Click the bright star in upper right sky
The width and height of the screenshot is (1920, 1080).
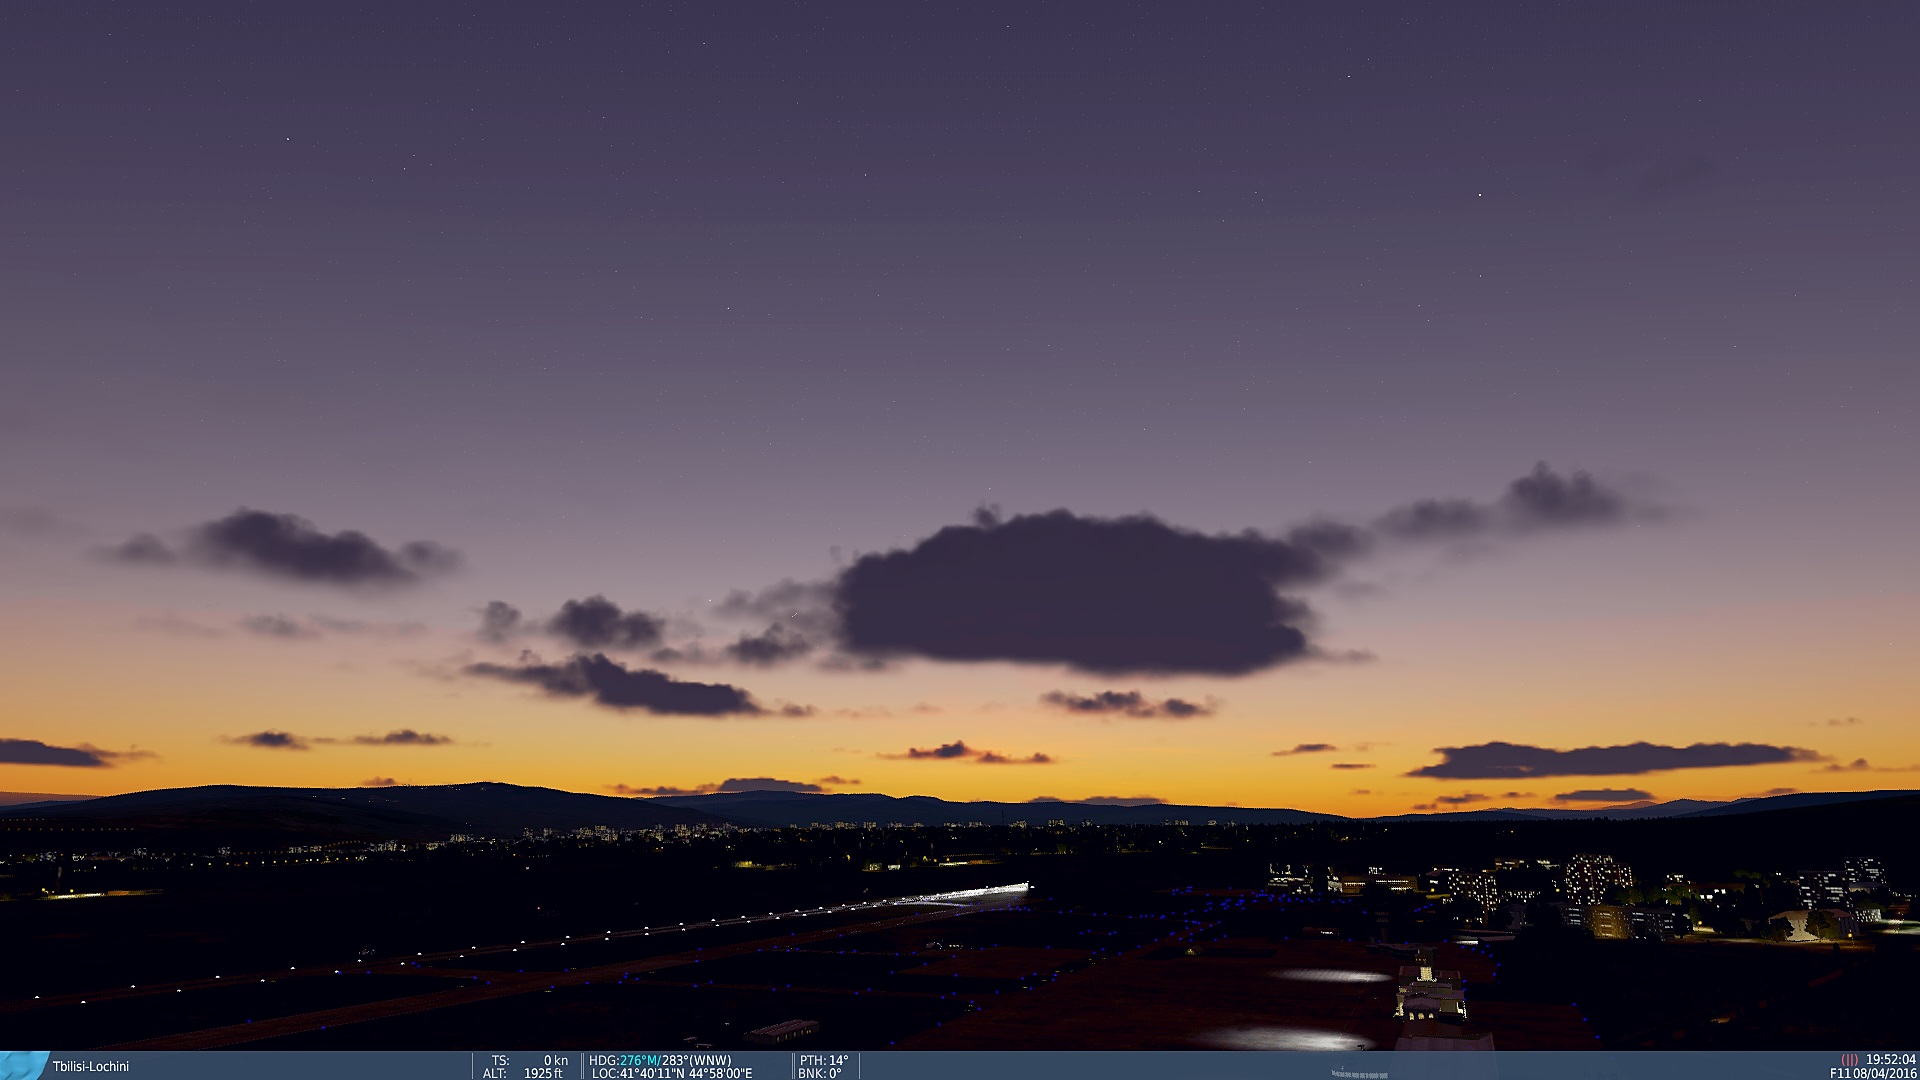pyautogui.click(x=1480, y=194)
